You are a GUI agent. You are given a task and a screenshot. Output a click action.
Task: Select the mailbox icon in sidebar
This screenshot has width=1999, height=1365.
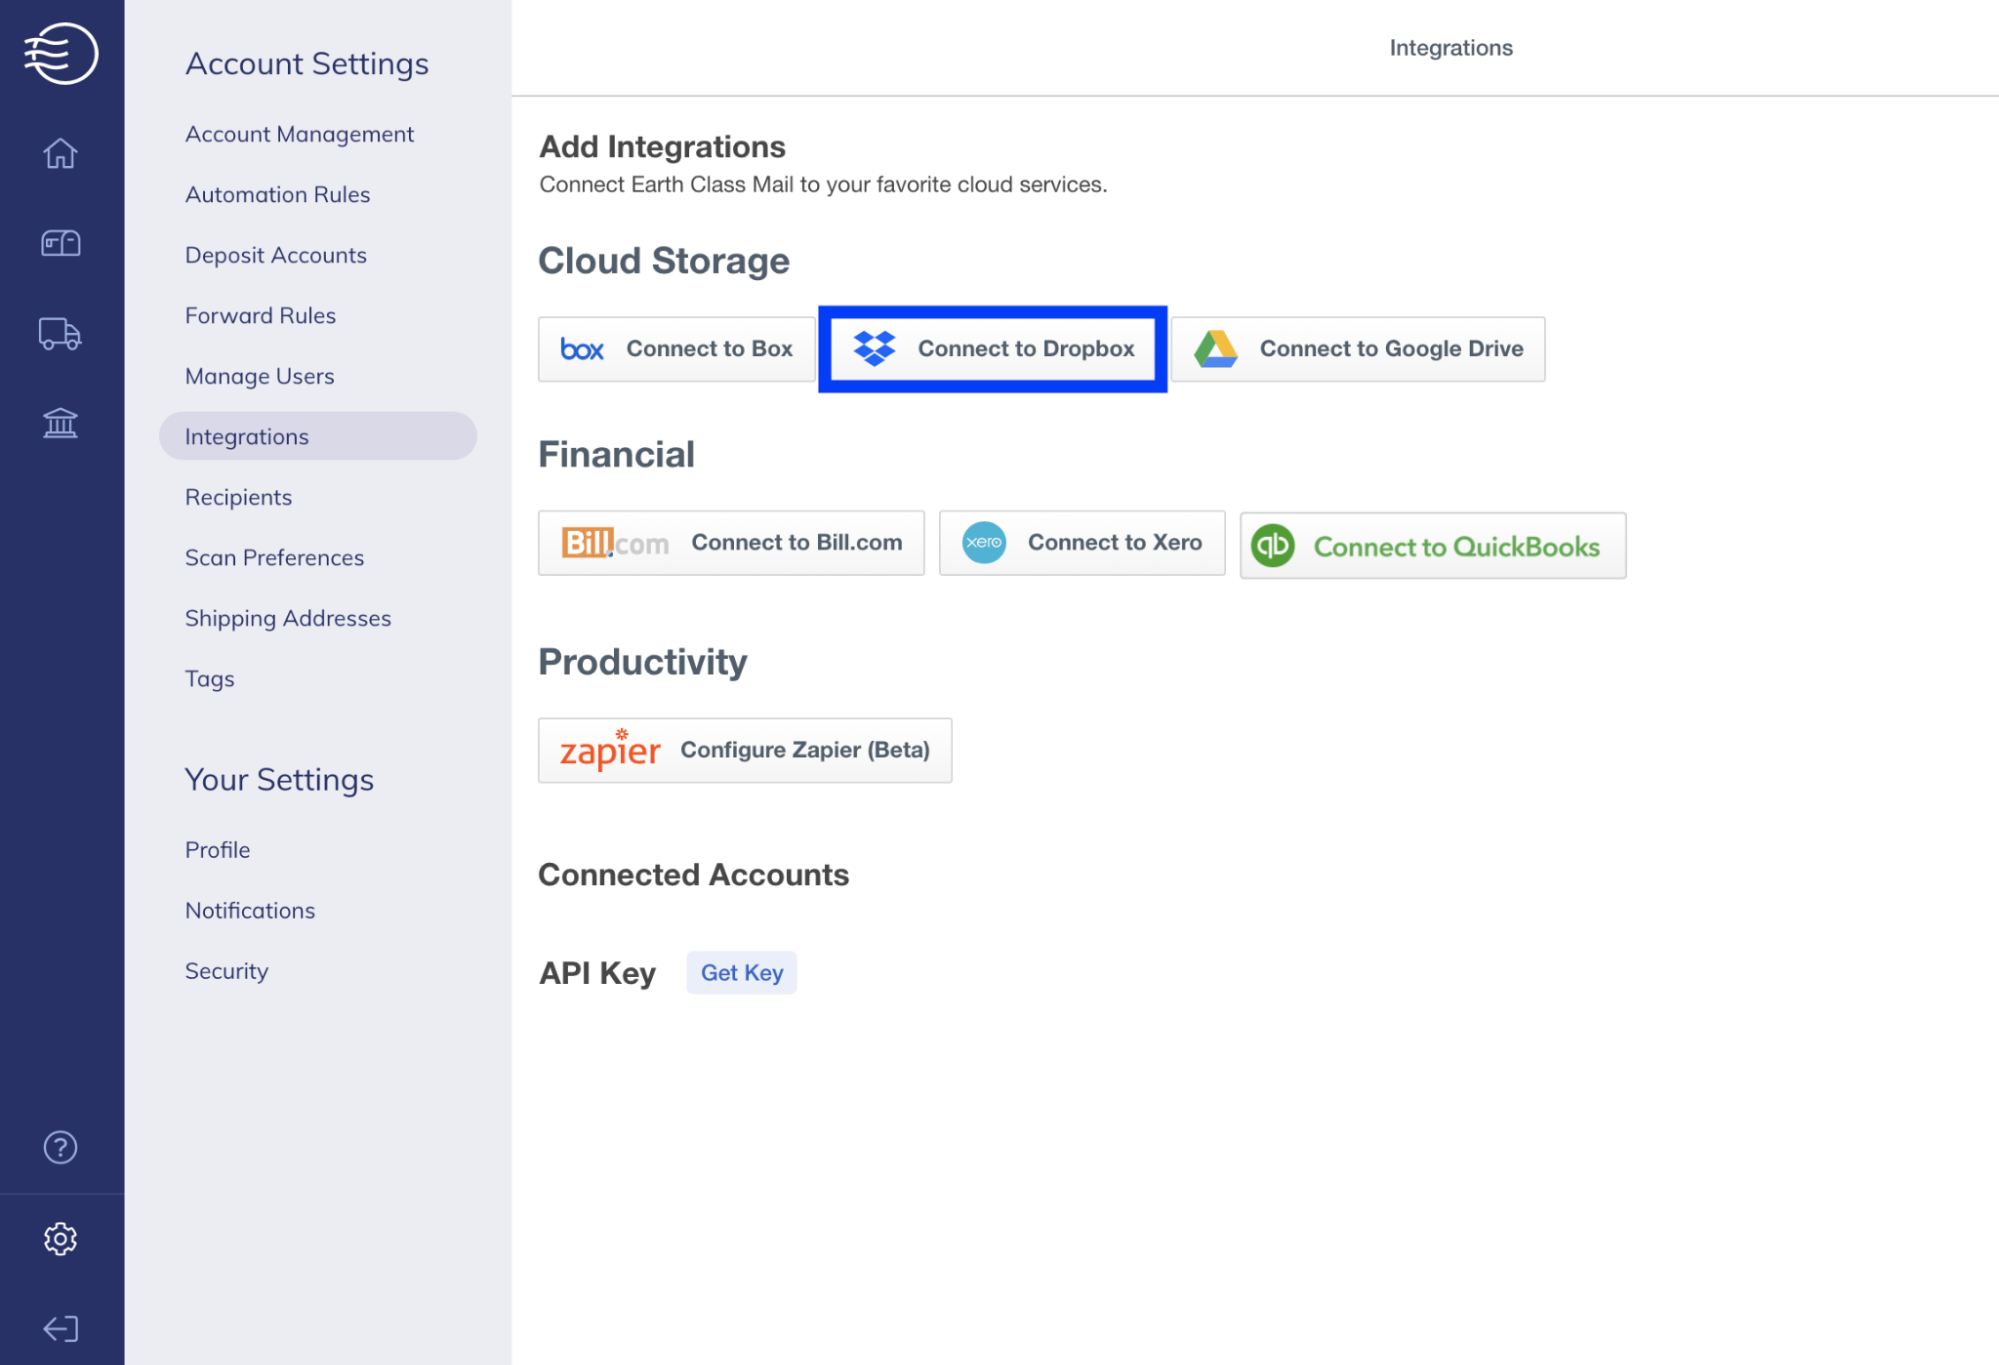click(61, 243)
